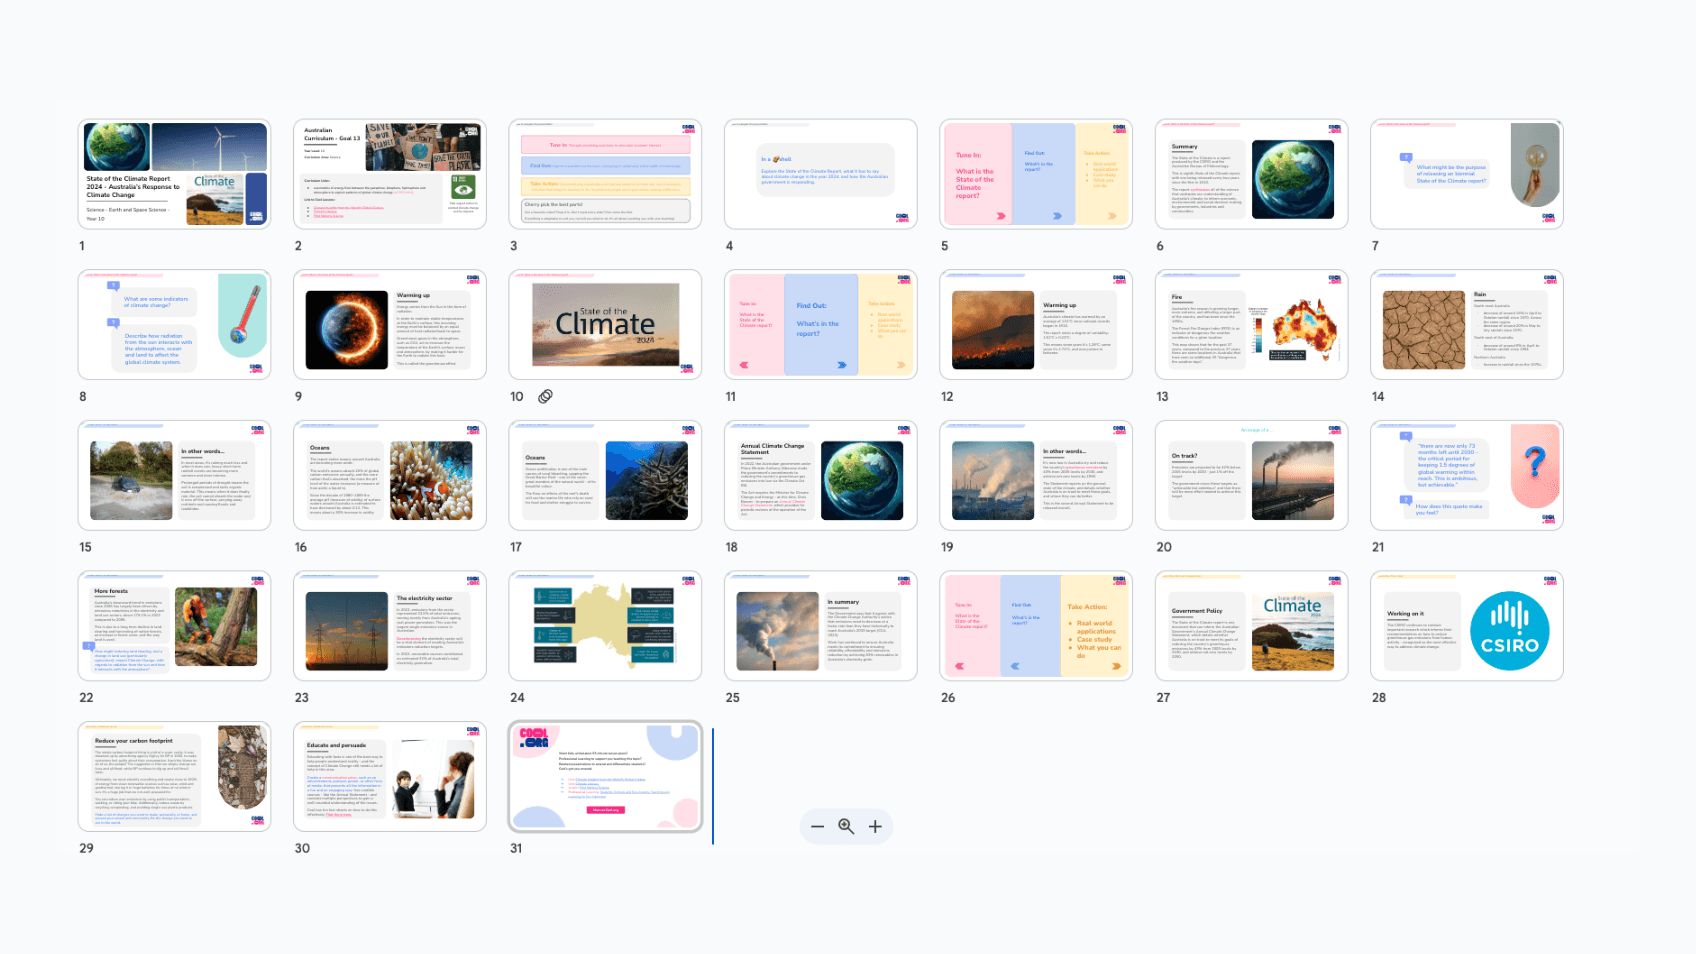Select slide 10 State of the Climate cover
1696x954 pixels.
605,325
